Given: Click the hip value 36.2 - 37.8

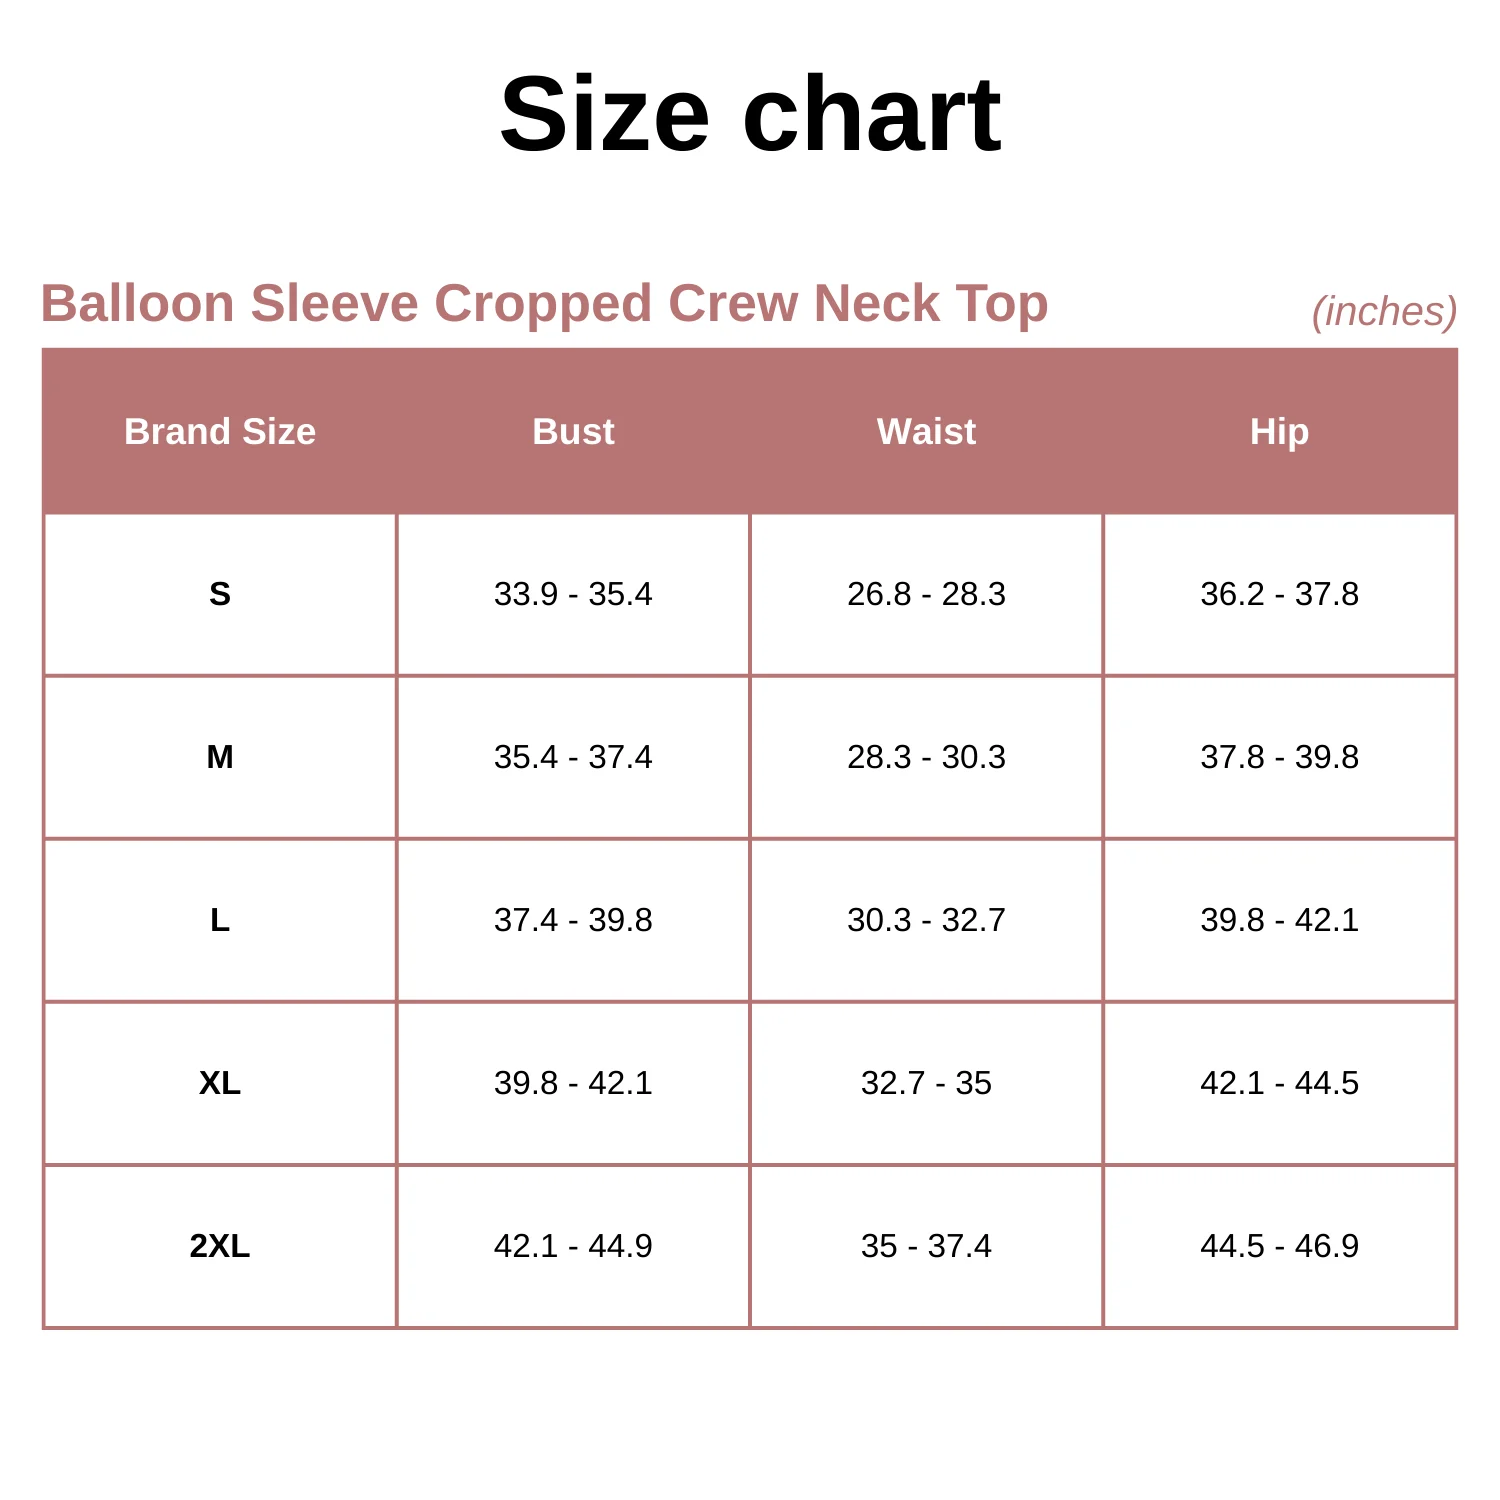Looking at the screenshot, I should pos(1279,594).
